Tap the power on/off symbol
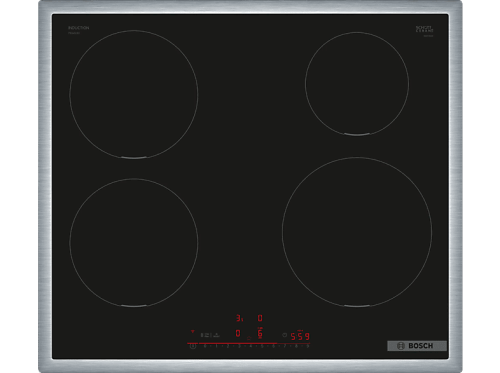This screenshot has width=500, height=373. tap(193, 346)
